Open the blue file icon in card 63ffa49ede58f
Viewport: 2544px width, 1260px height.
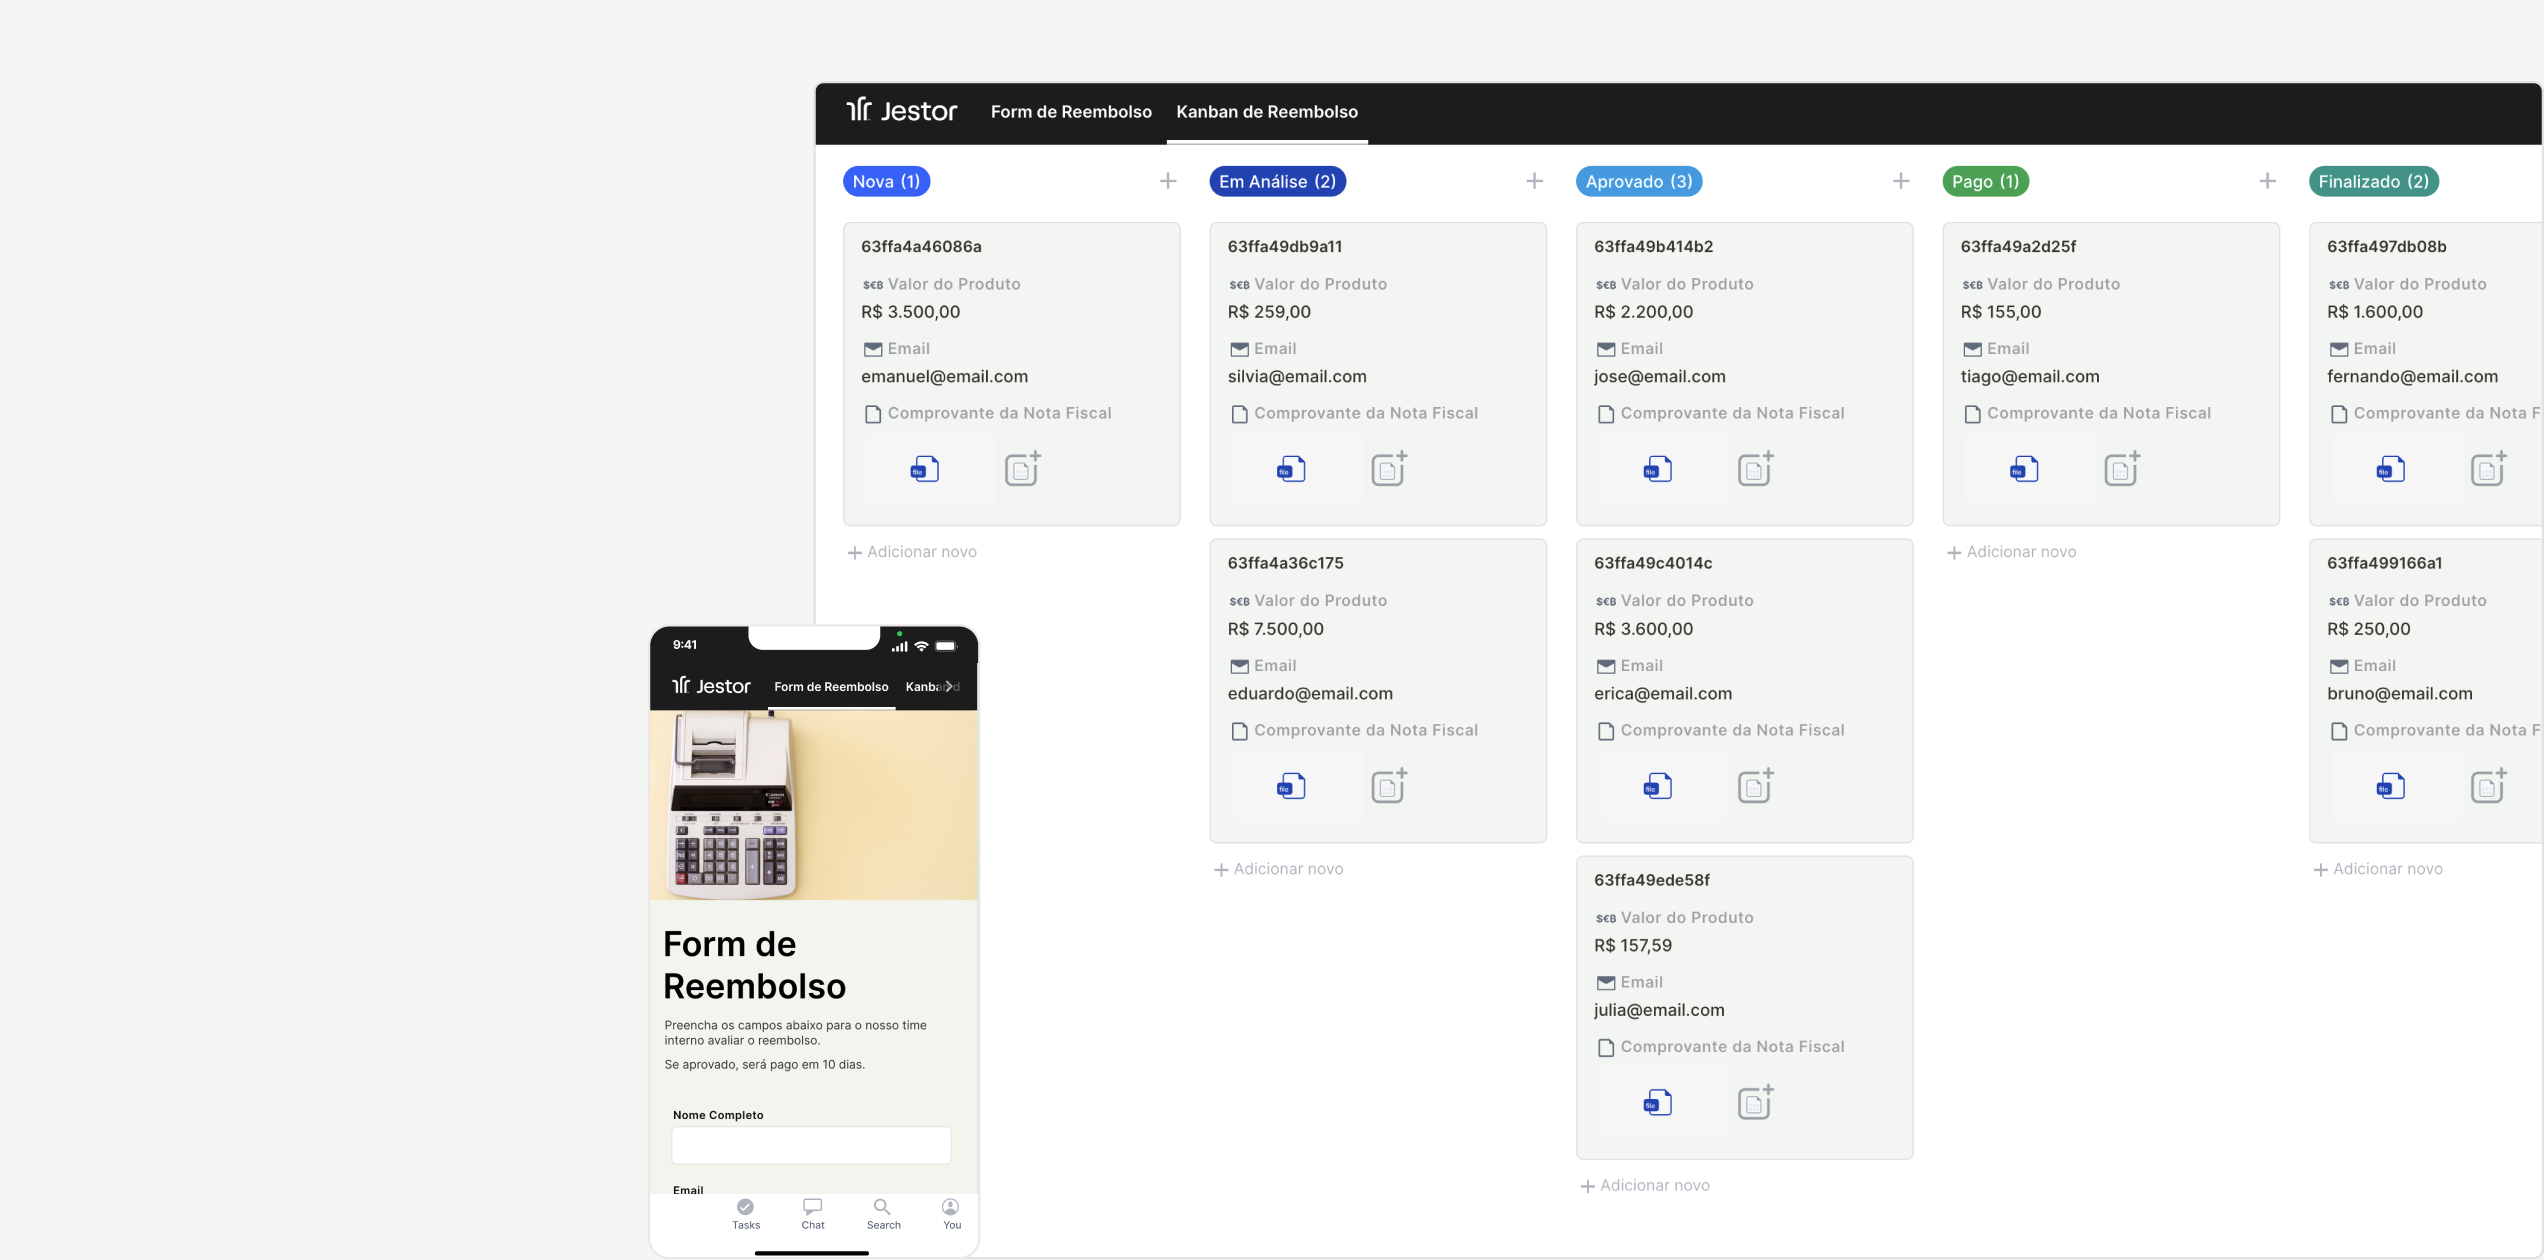pos(1657,1103)
